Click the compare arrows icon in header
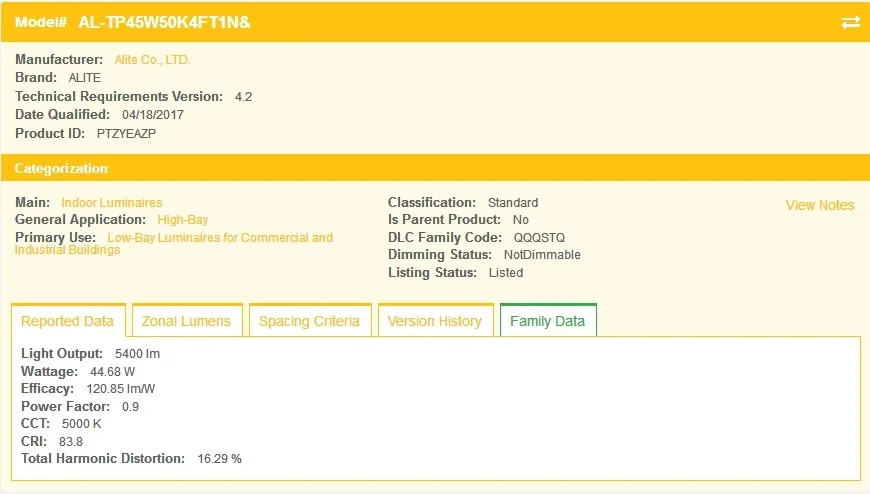The height and width of the screenshot is (494, 870). [x=850, y=22]
